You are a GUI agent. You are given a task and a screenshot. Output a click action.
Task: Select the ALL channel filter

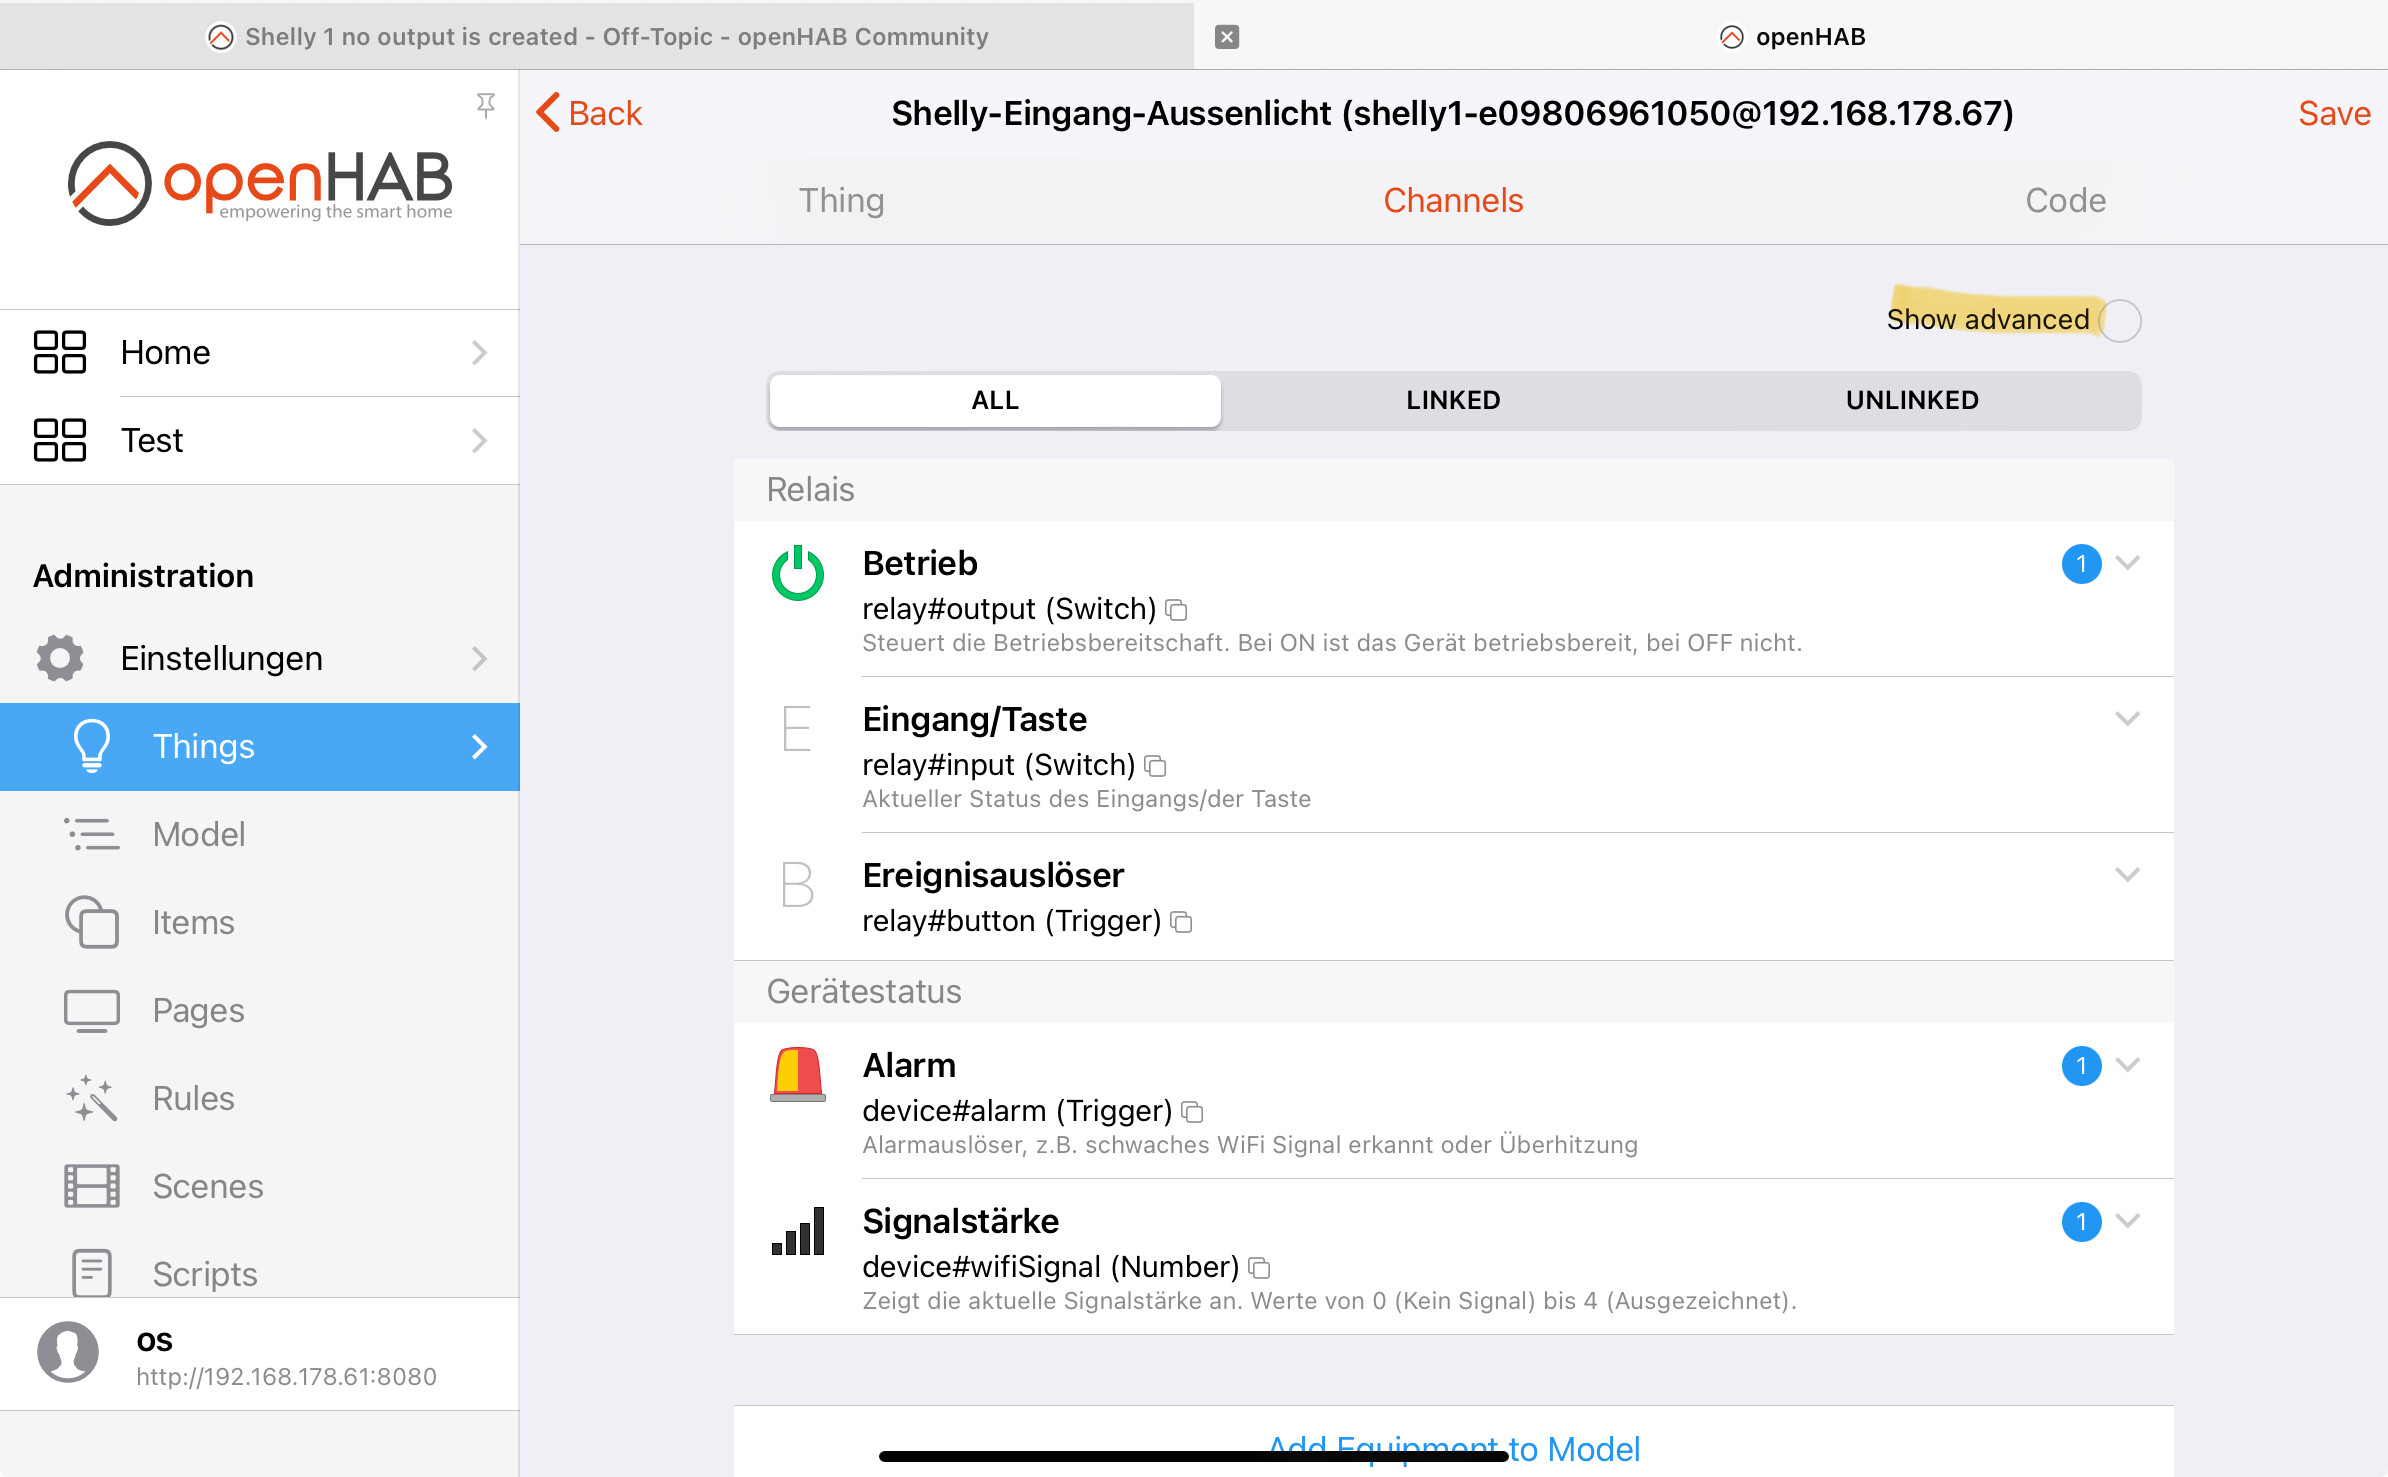995,400
